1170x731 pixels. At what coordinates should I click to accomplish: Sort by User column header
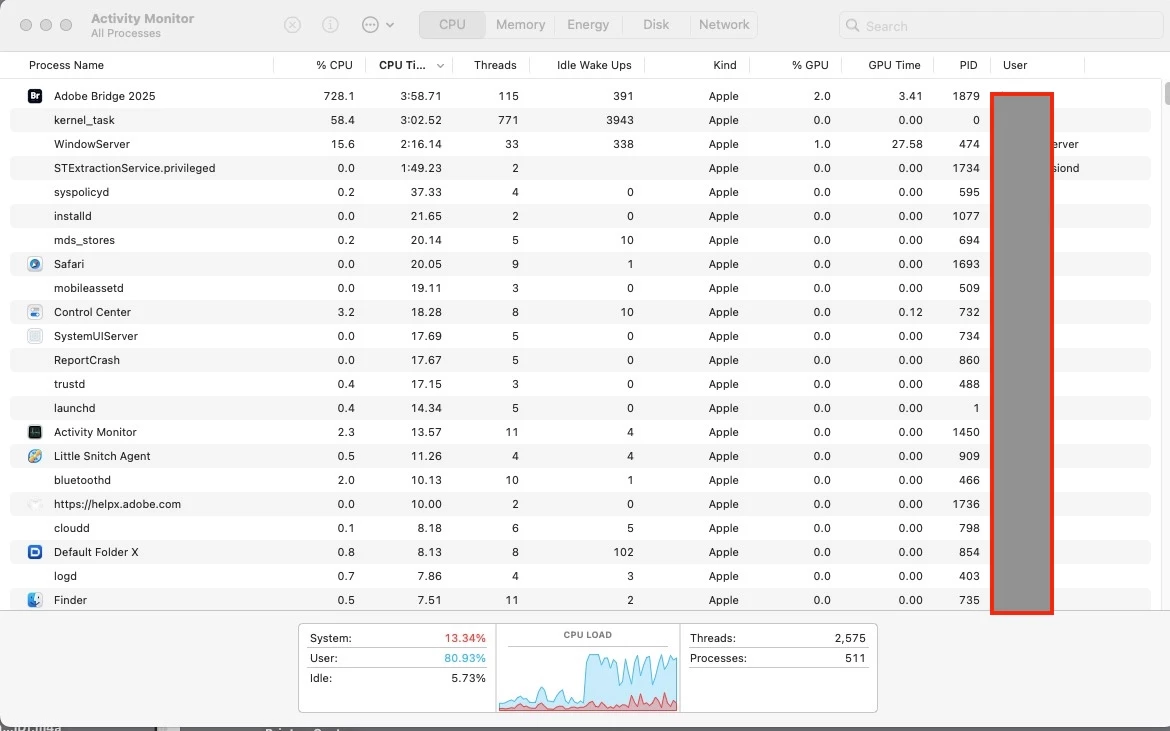(1015, 65)
